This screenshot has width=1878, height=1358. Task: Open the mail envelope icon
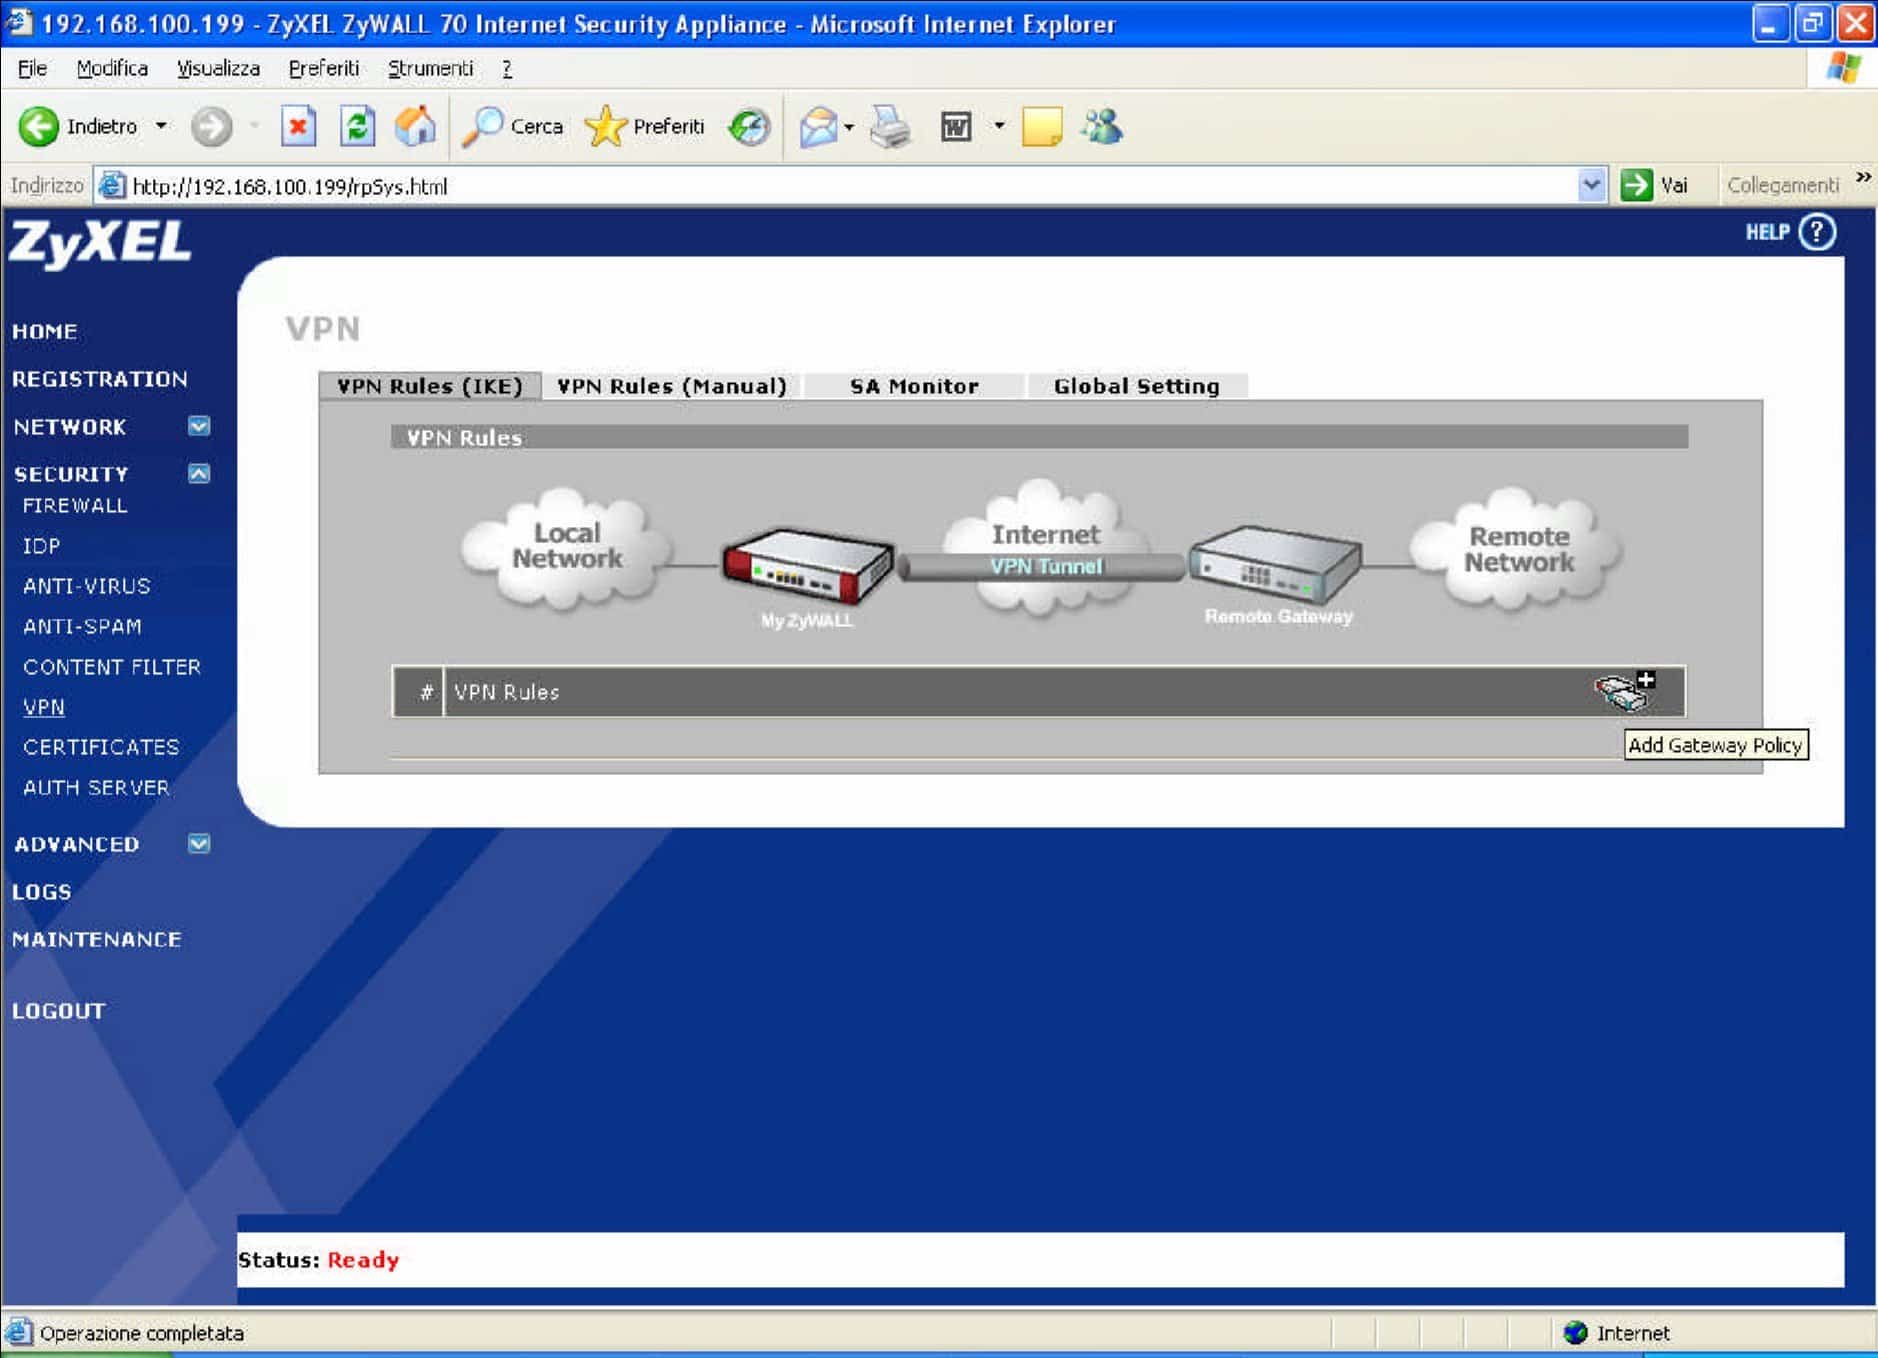point(818,127)
